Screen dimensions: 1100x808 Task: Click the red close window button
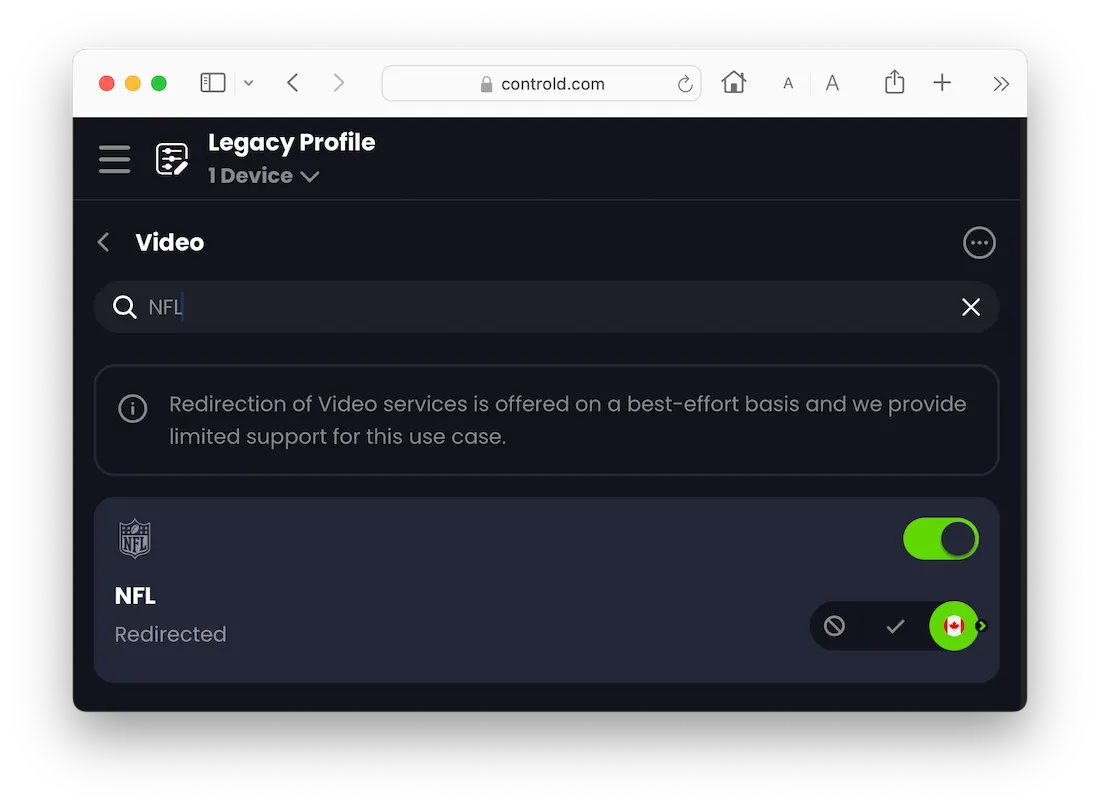(x=107, y=83)
